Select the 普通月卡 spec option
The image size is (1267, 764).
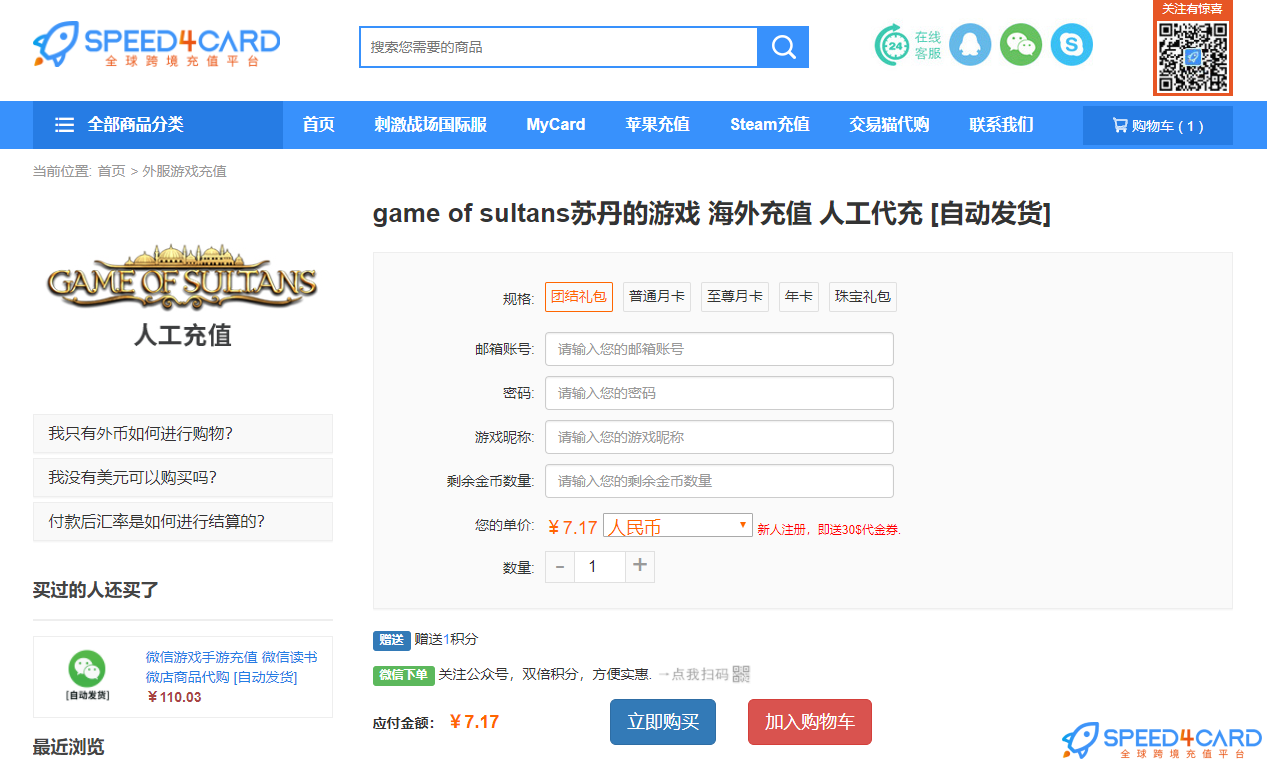(x=657, y=297)
